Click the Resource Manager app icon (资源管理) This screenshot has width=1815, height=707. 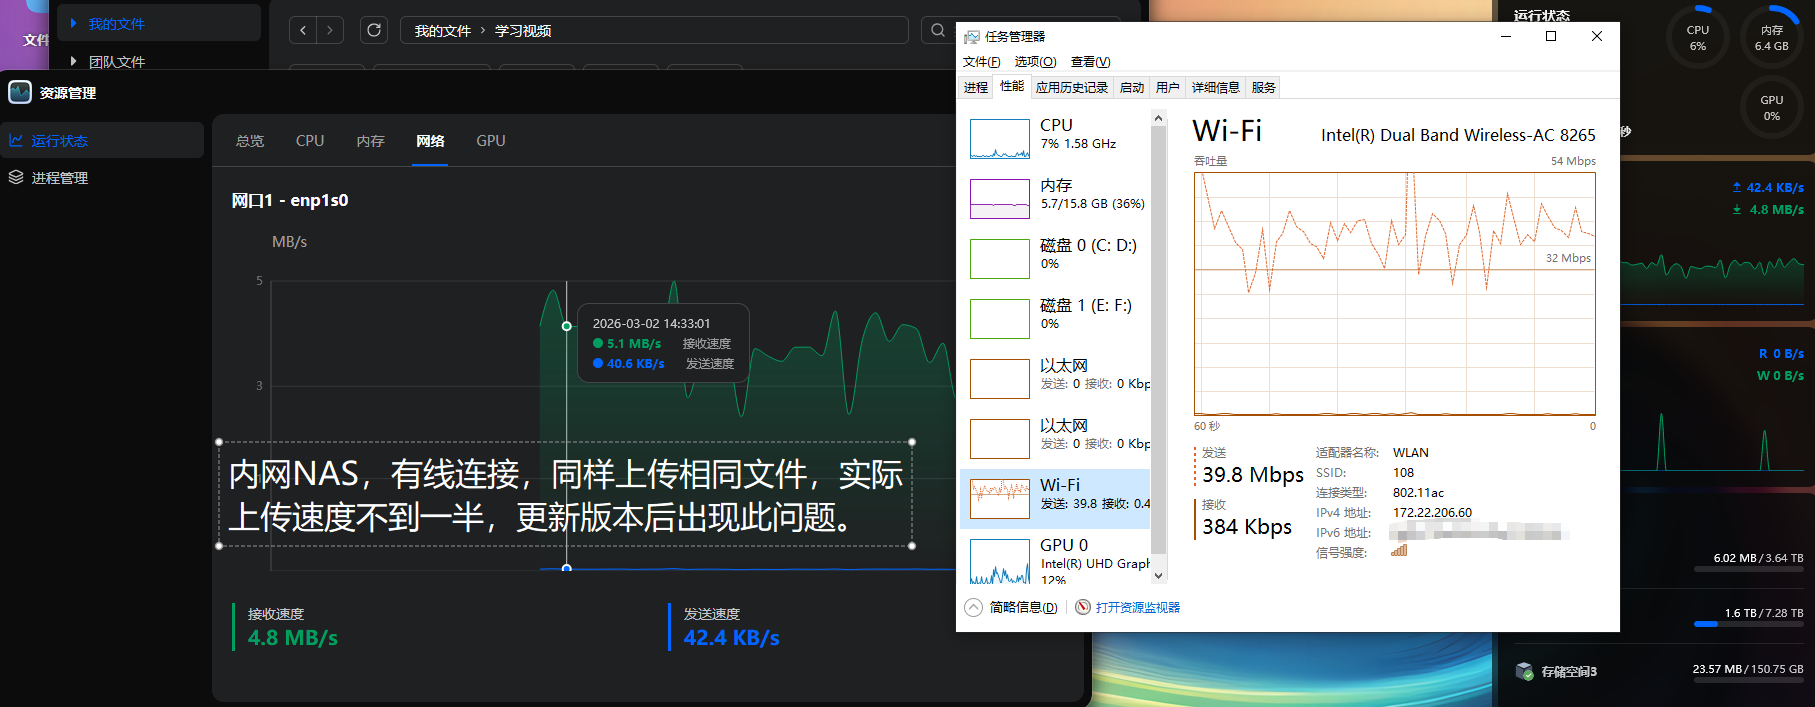(20, 92)
